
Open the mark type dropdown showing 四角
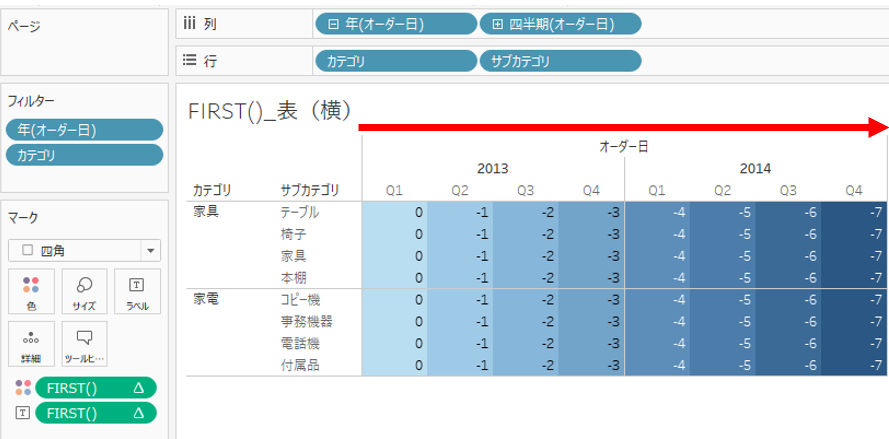pos(84,250)
